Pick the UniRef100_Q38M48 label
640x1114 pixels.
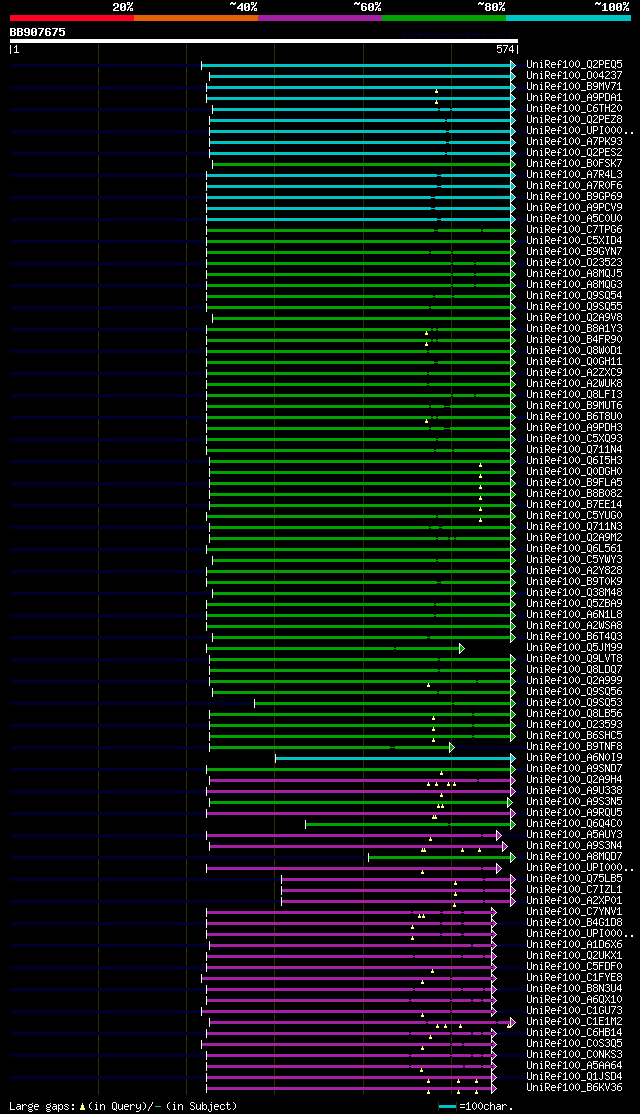[x=574, y=593]
